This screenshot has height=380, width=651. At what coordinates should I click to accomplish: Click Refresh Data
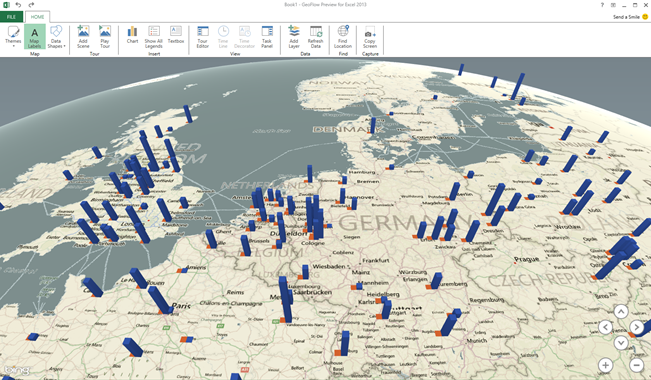(x=316, y=37)
